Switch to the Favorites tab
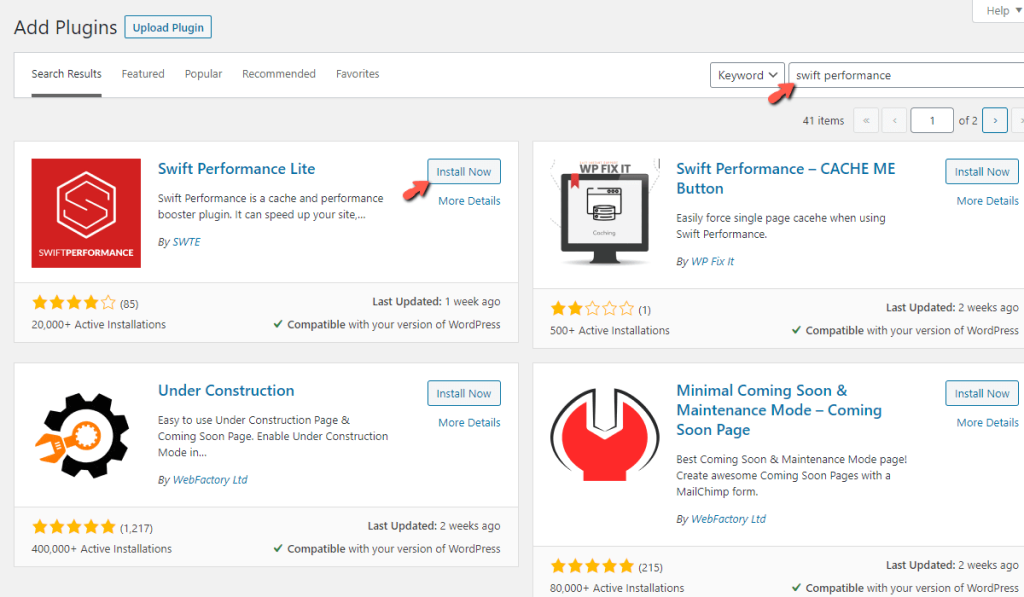The image size is (1024, 597). coord(357,74)
